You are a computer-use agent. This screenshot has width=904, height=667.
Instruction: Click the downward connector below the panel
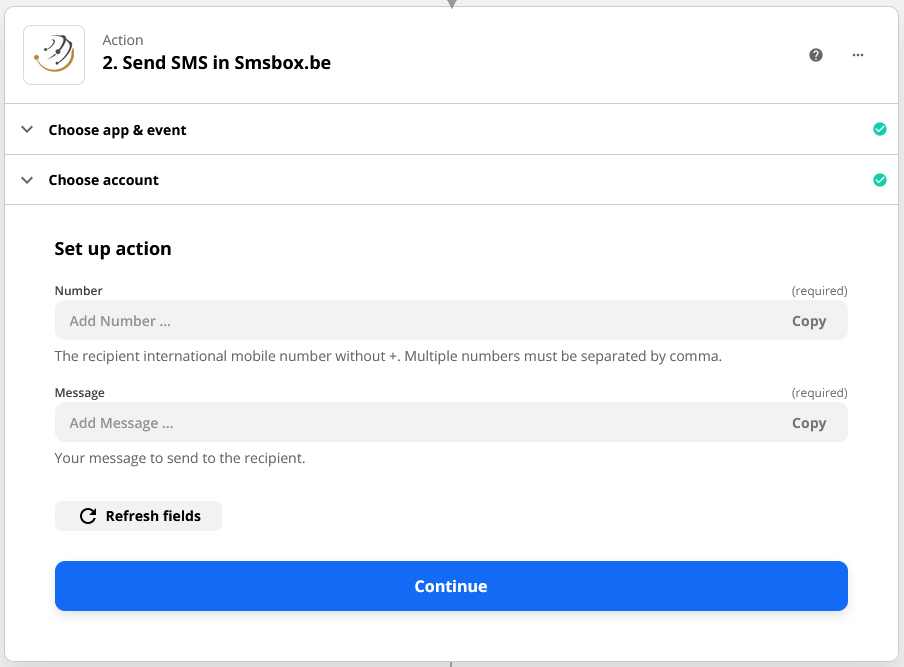coord(451,662)
